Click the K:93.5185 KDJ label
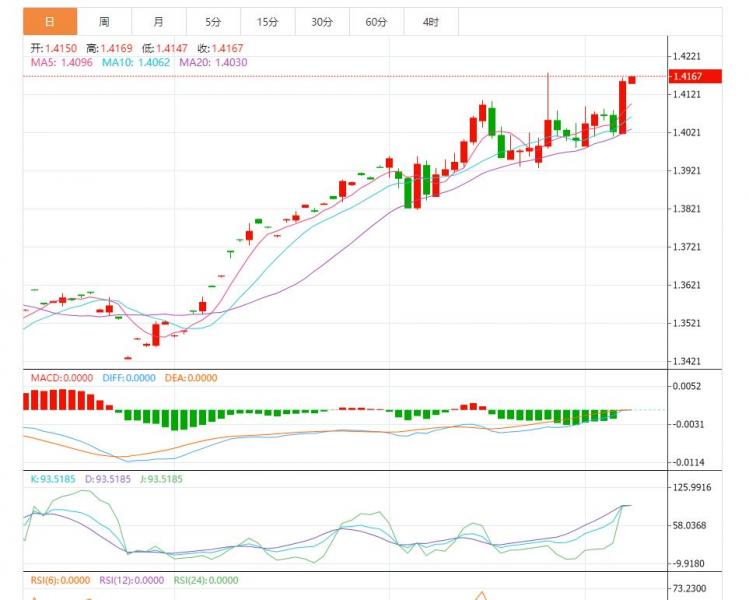749x600 pixels. pyautogui.click(x=53, y=479)
